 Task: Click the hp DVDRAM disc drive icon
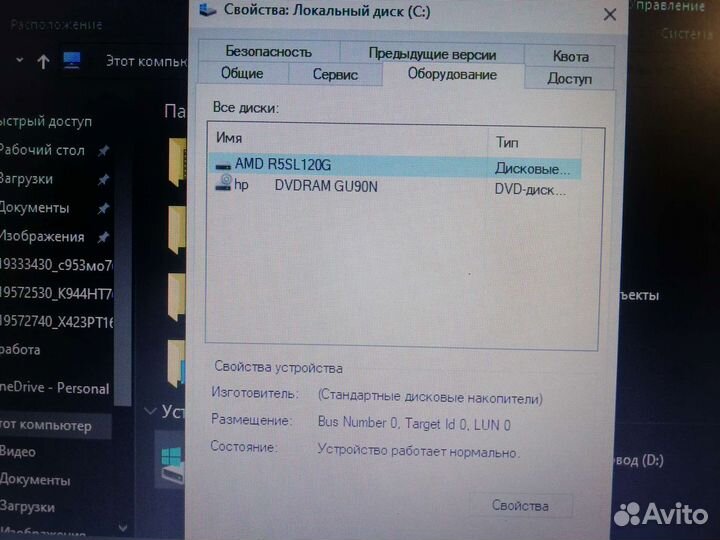[224, 183]
